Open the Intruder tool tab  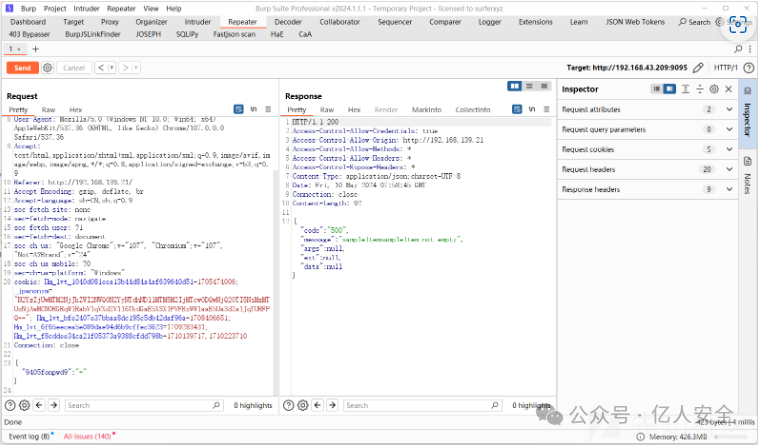198,22
